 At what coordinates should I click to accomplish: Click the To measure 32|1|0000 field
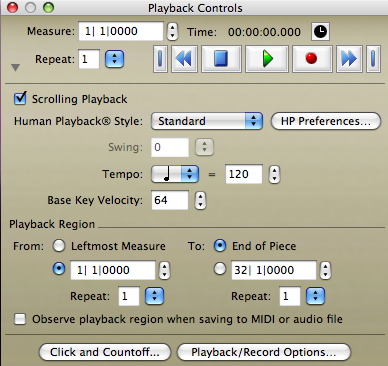274,270
